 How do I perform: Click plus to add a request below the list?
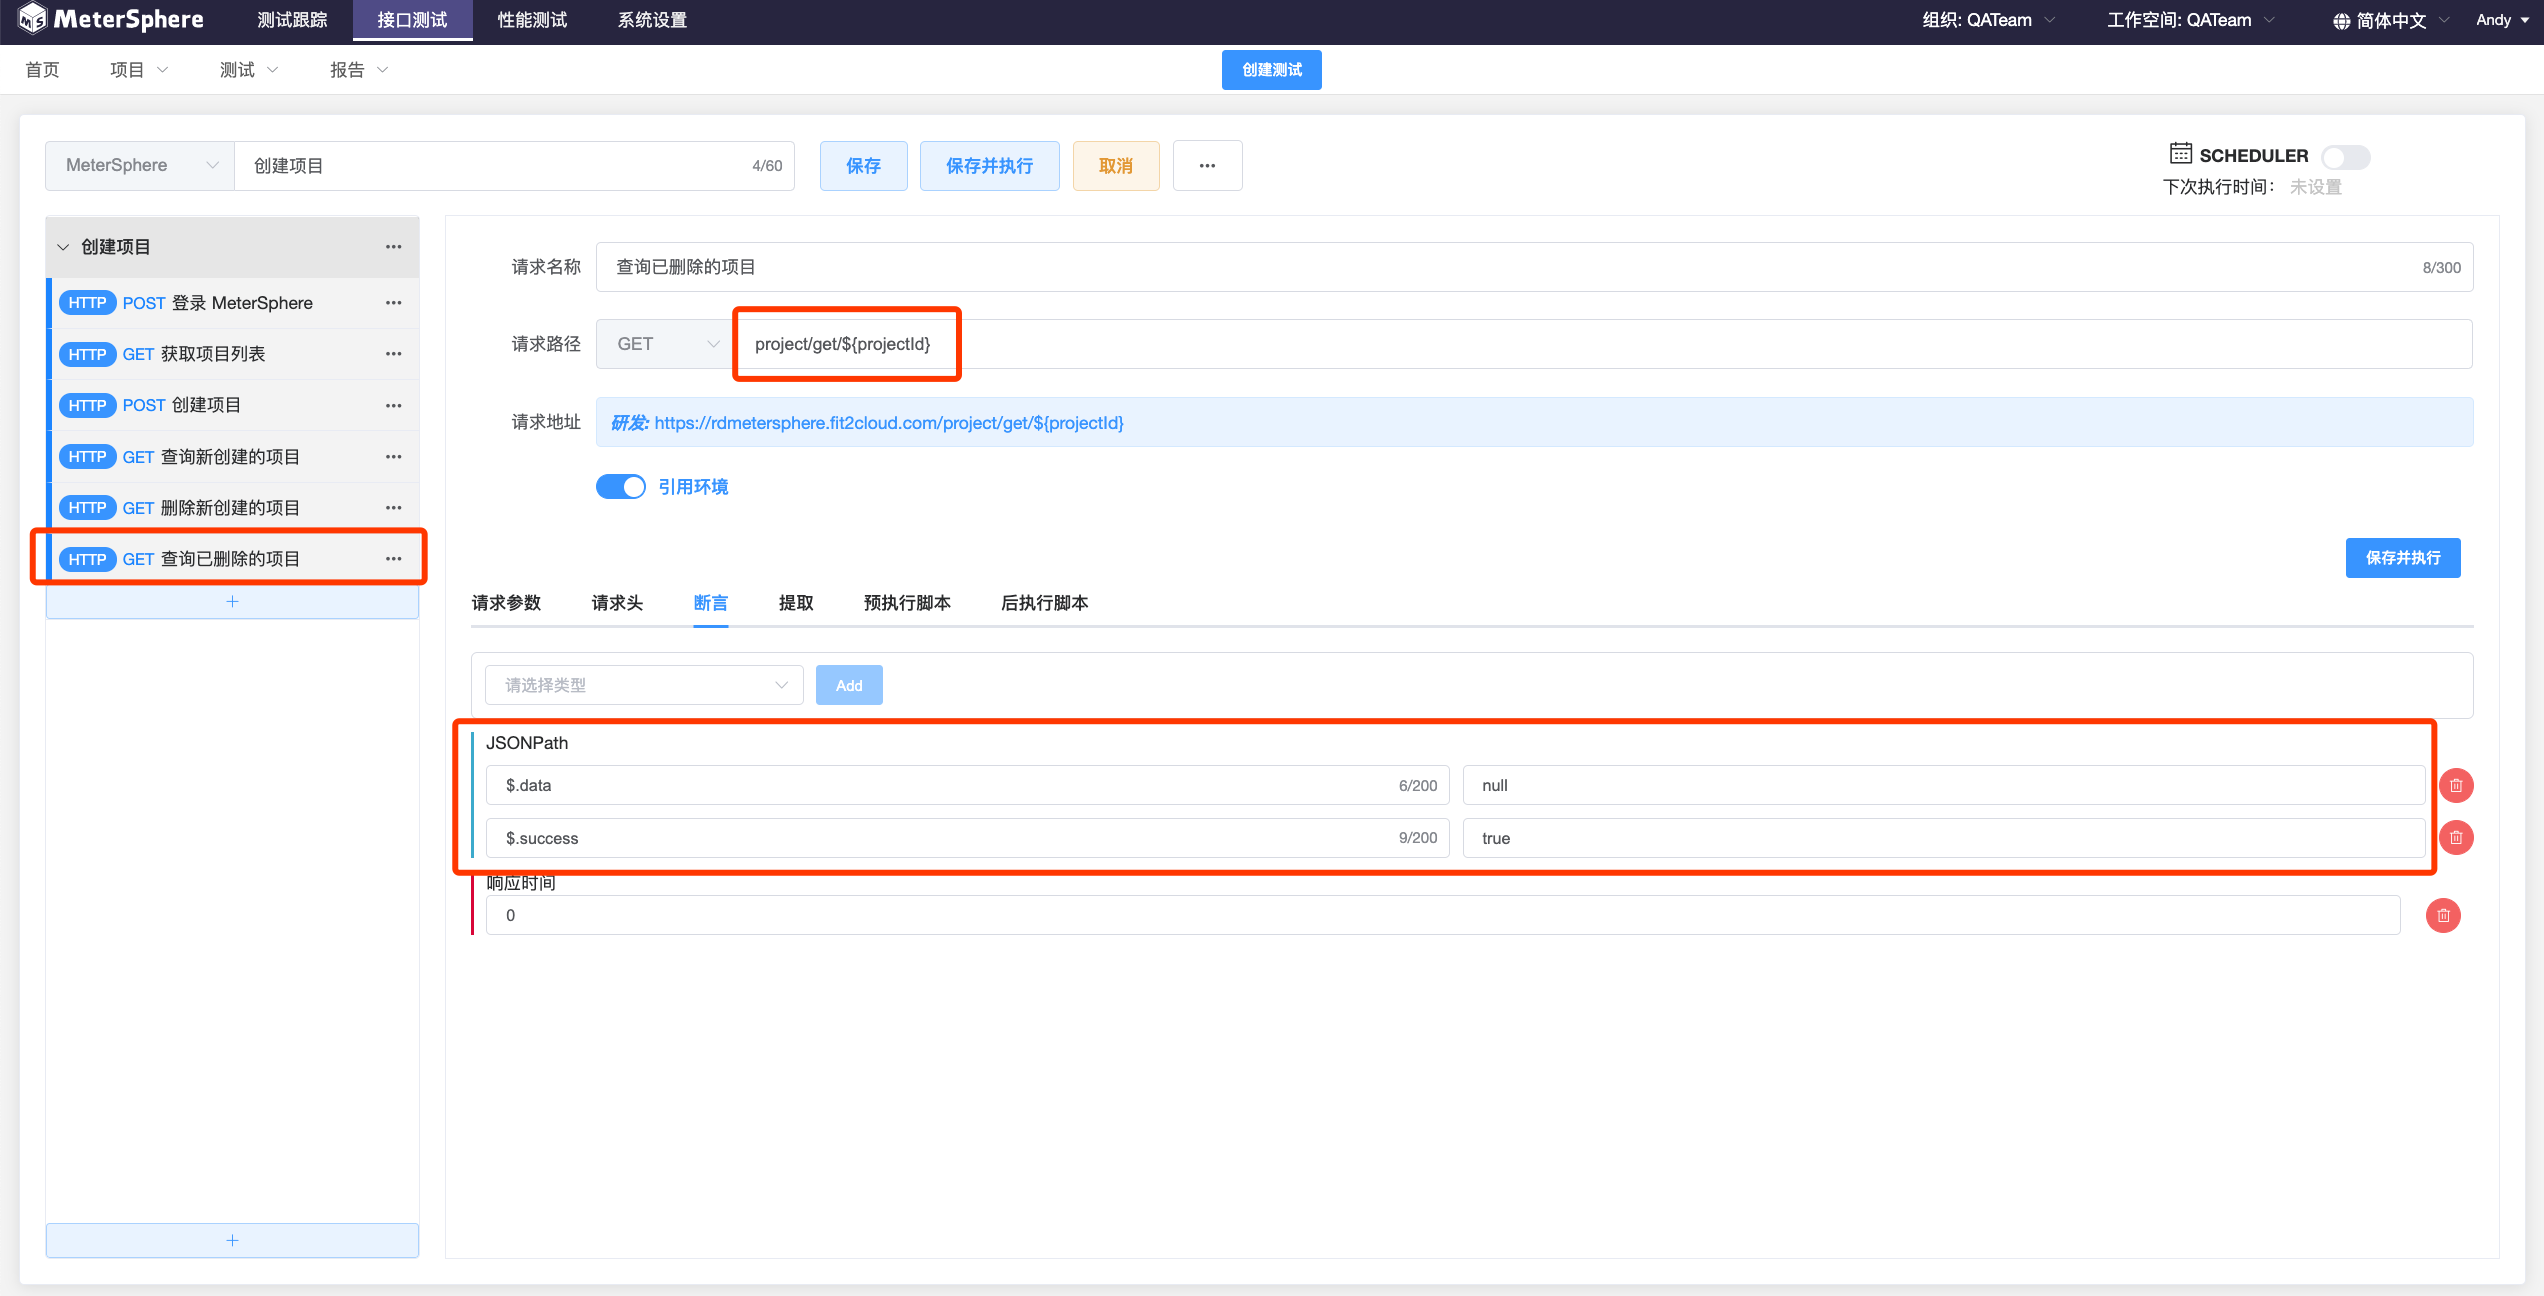click(x=232, y=602)
